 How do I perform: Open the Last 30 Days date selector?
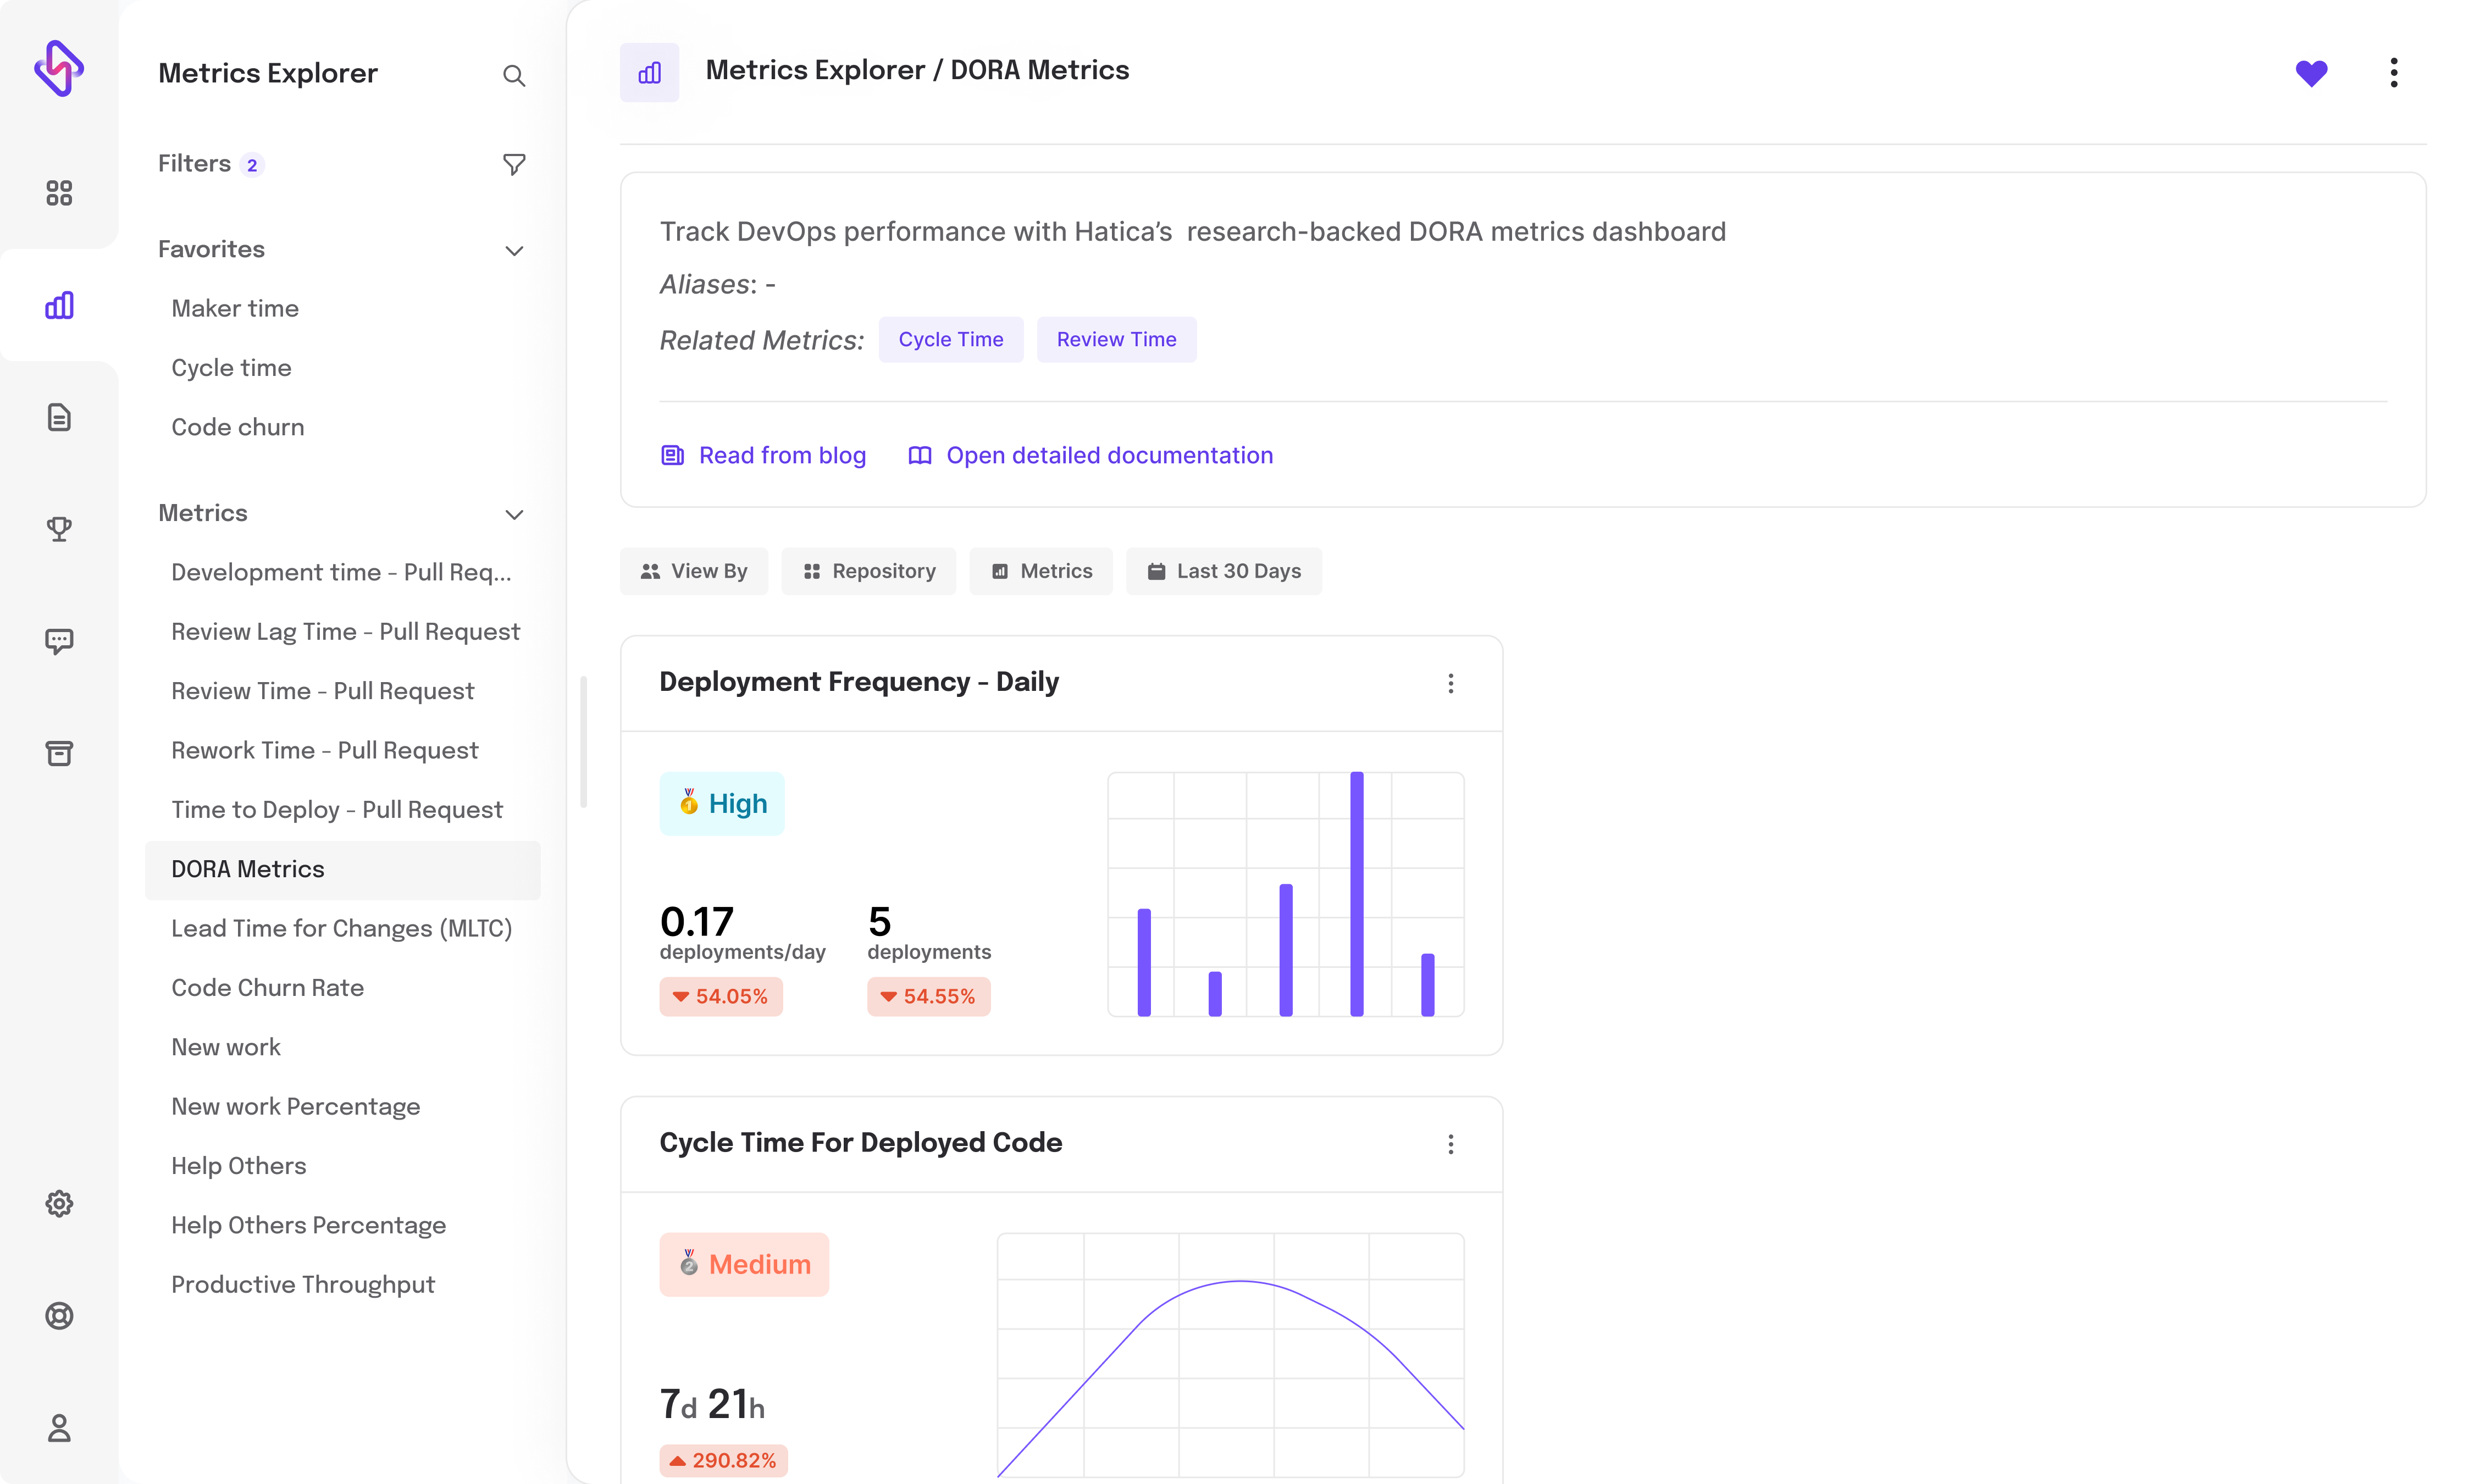(1223, 571)
